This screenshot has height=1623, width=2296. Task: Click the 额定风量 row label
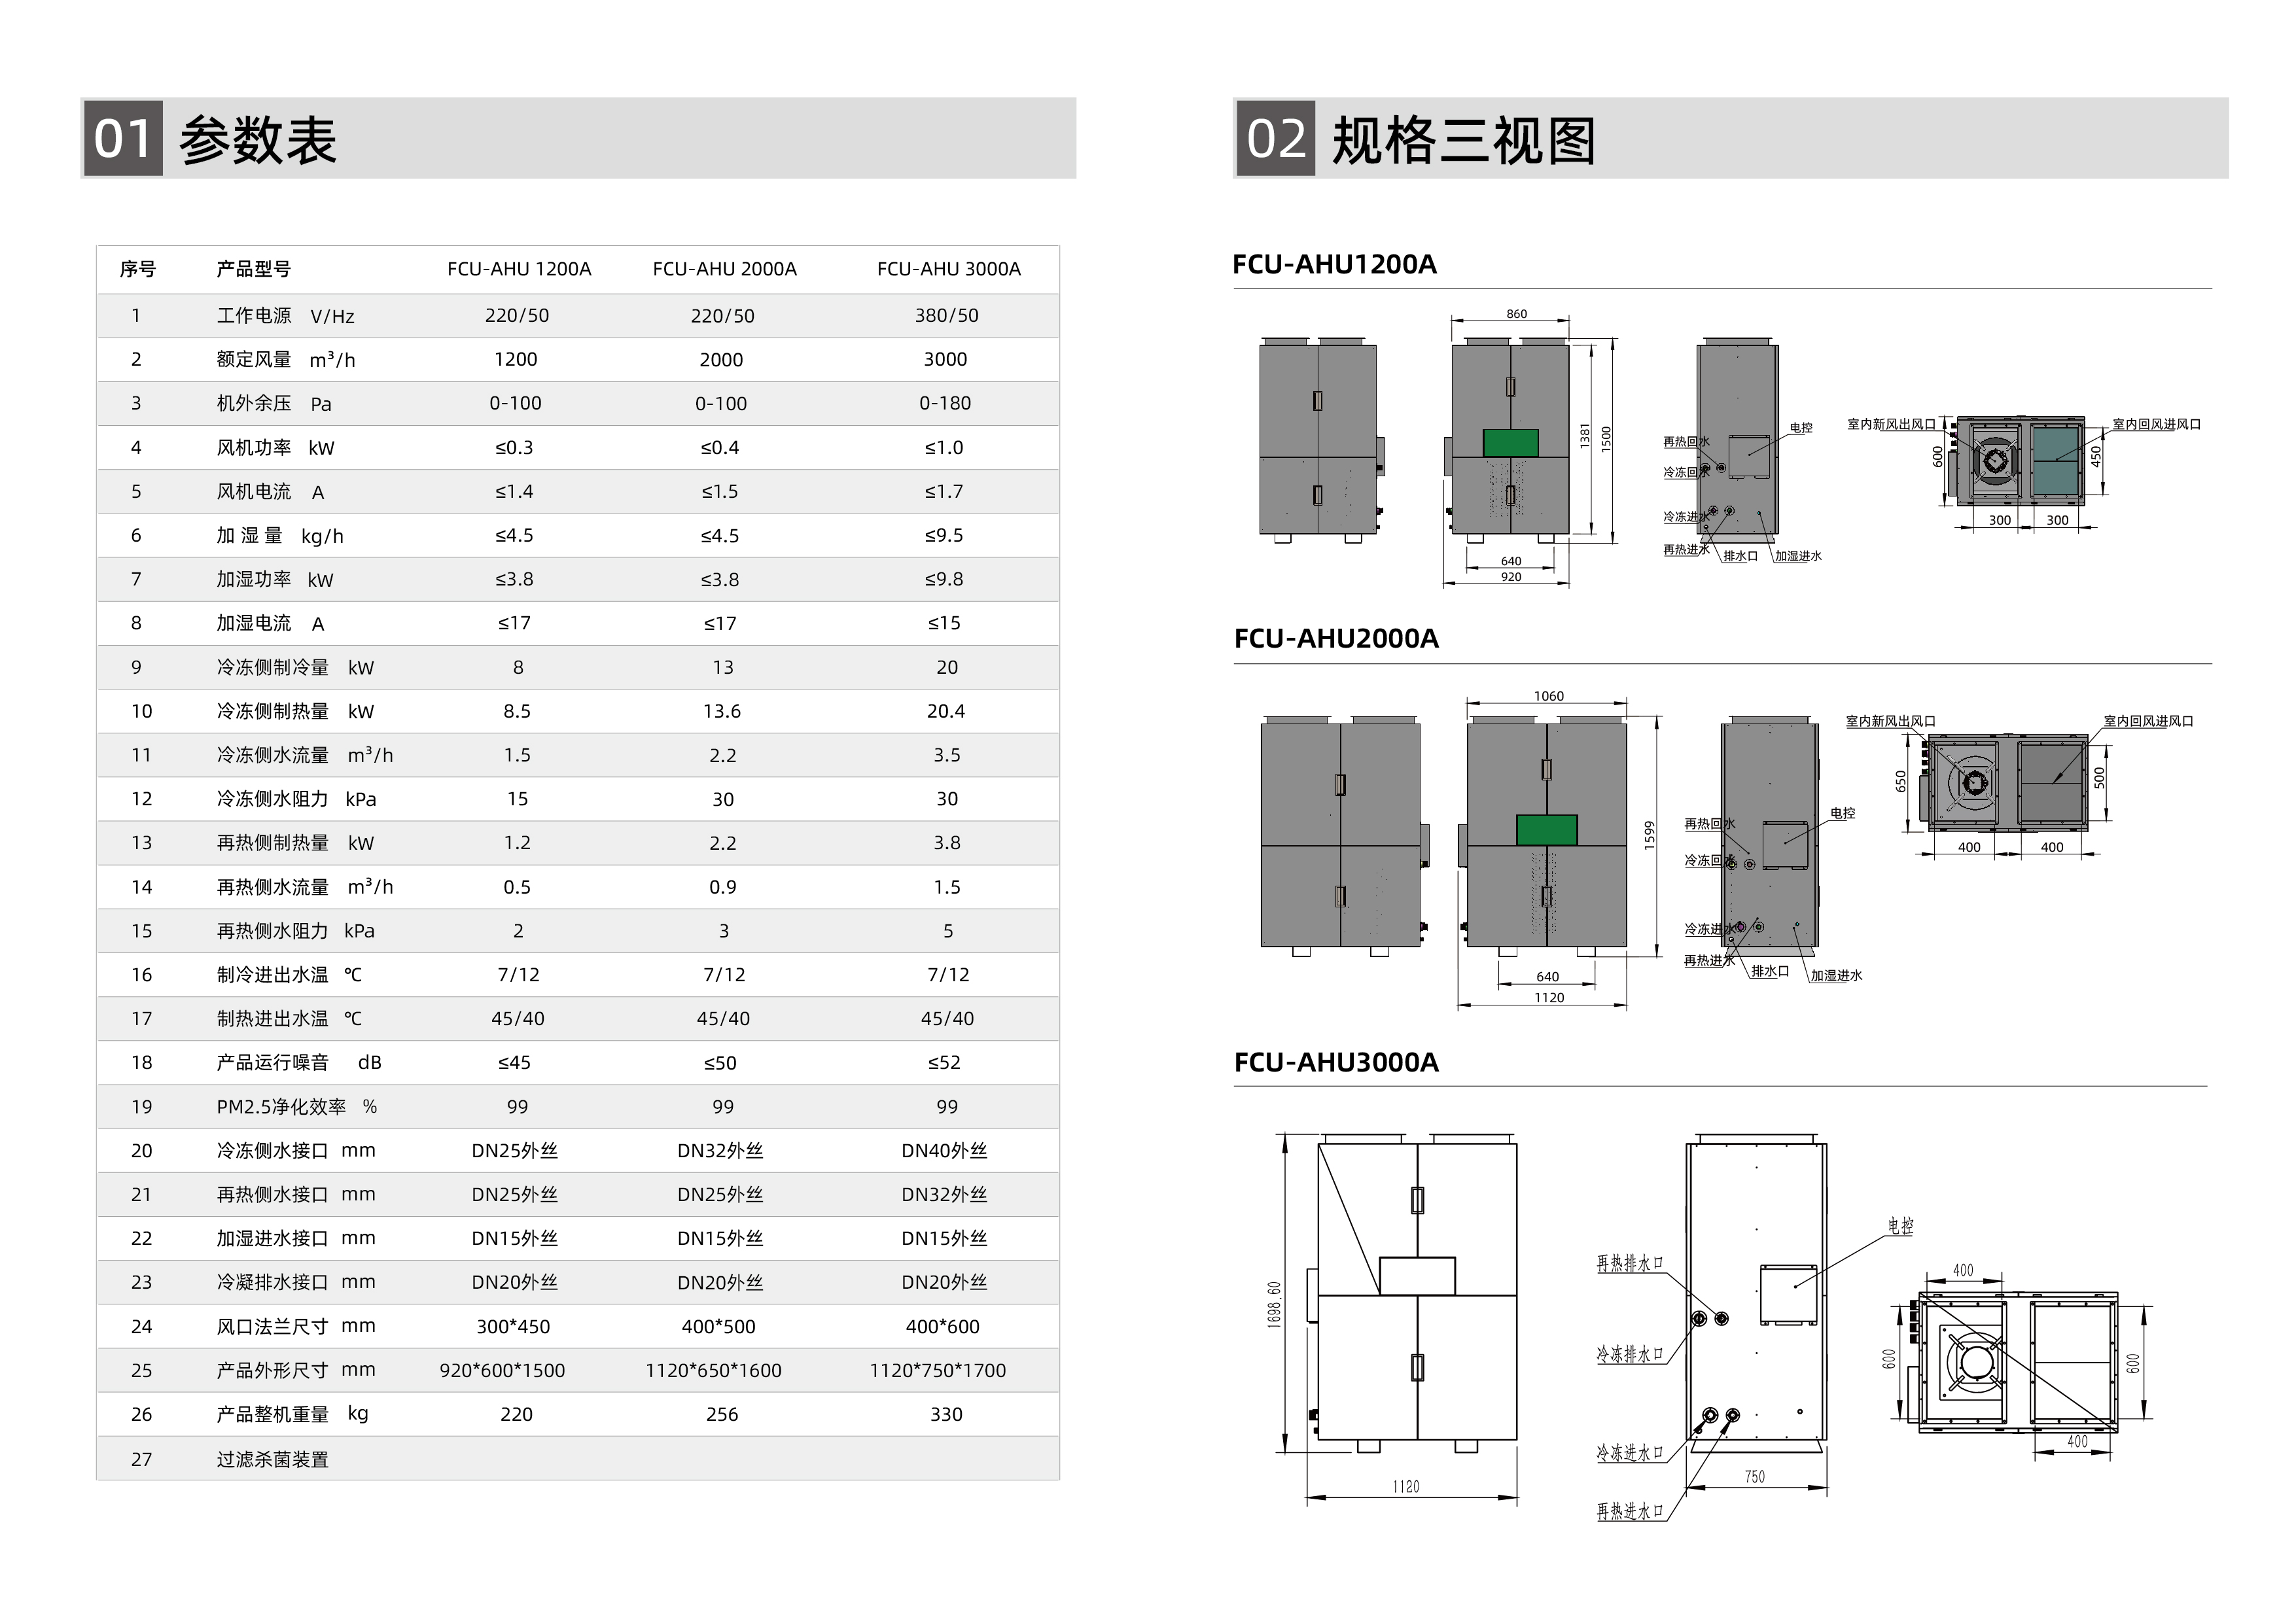tap(286, 360)
